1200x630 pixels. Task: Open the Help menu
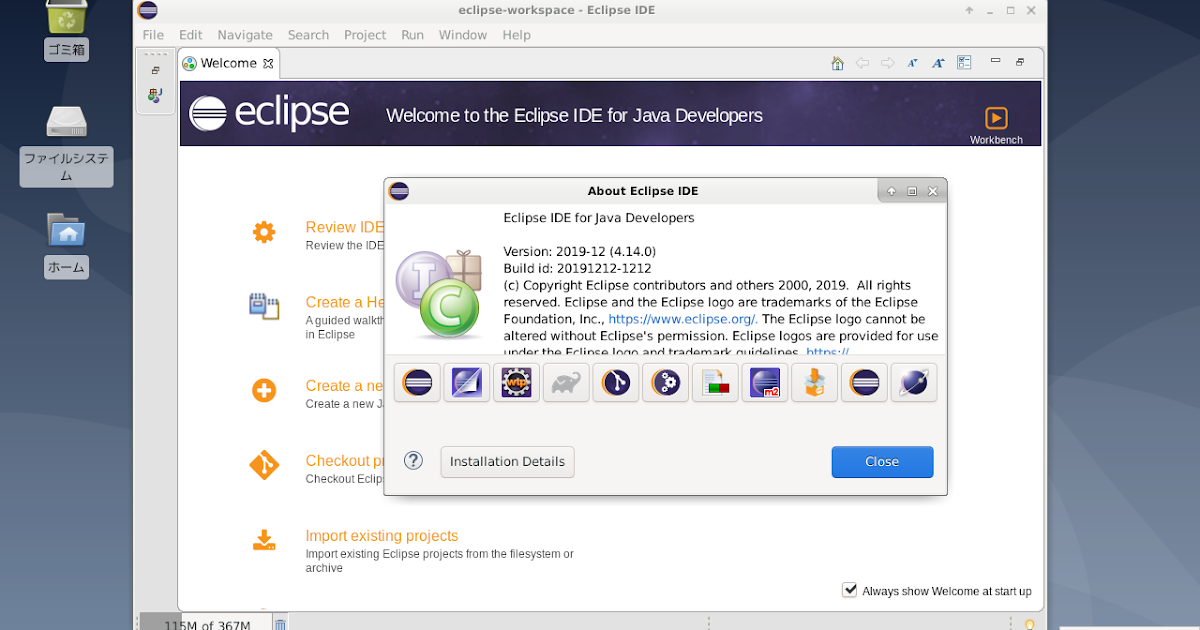click(x=516, y=35)
